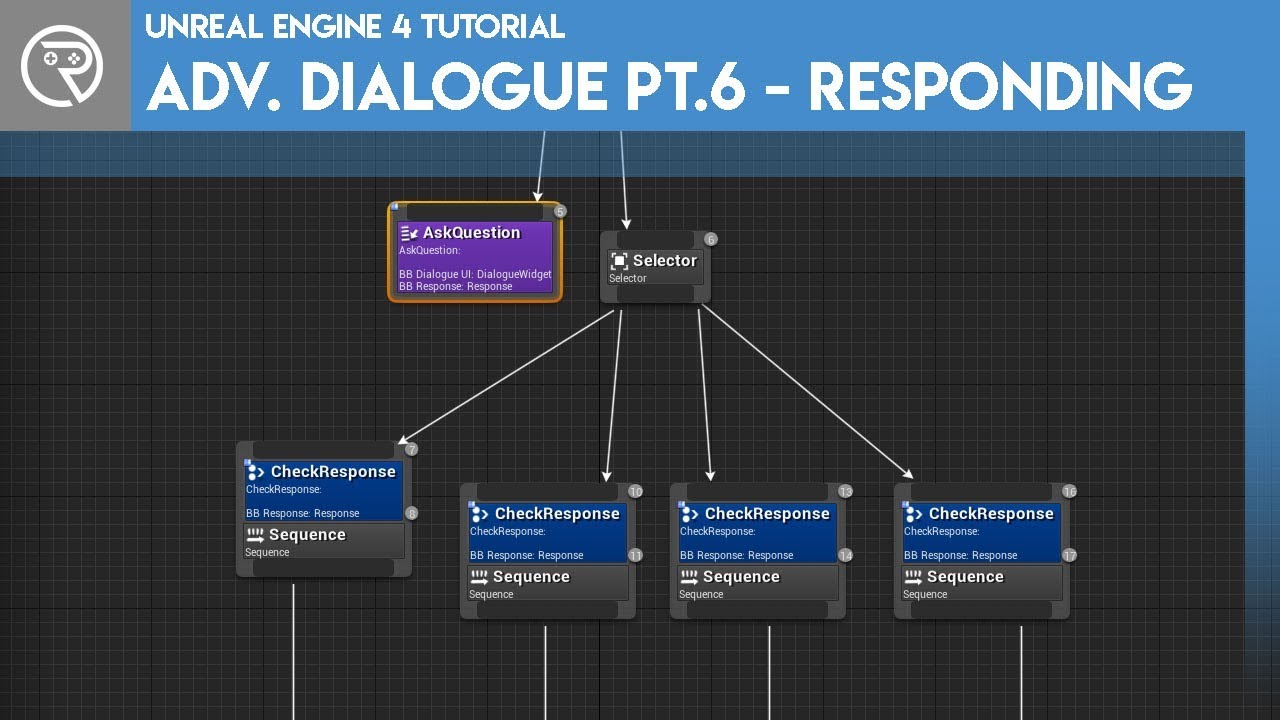Click execution index badge 11
The width and height of the screenshot is (1280, 720).
(635, 555)
